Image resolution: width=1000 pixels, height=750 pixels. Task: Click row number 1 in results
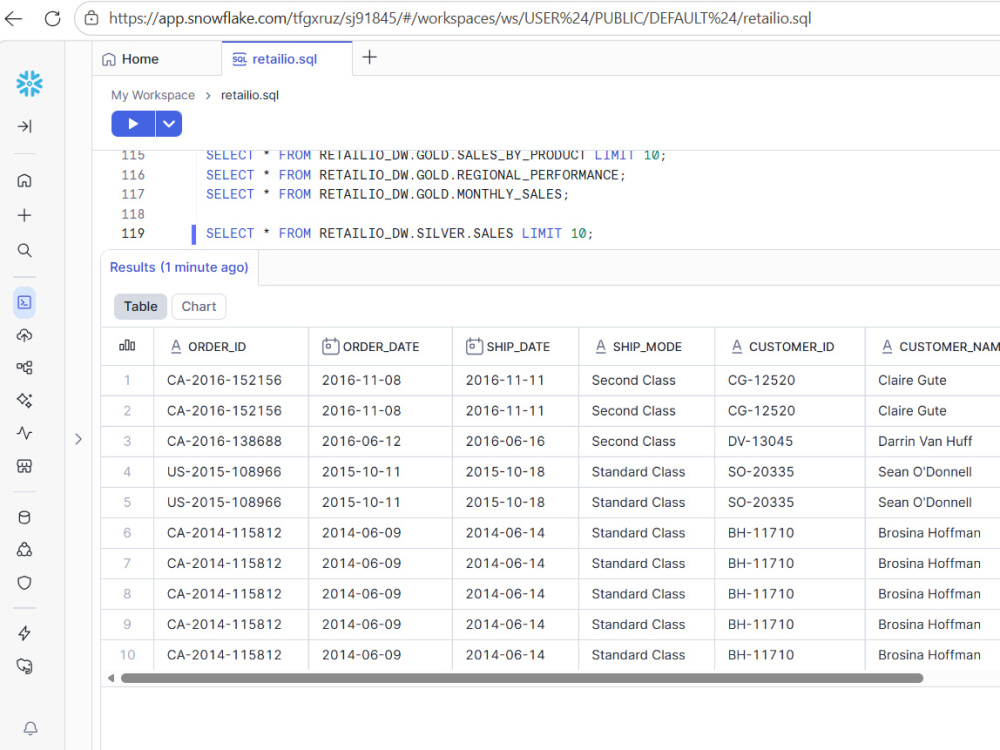[x=127, y=380]
